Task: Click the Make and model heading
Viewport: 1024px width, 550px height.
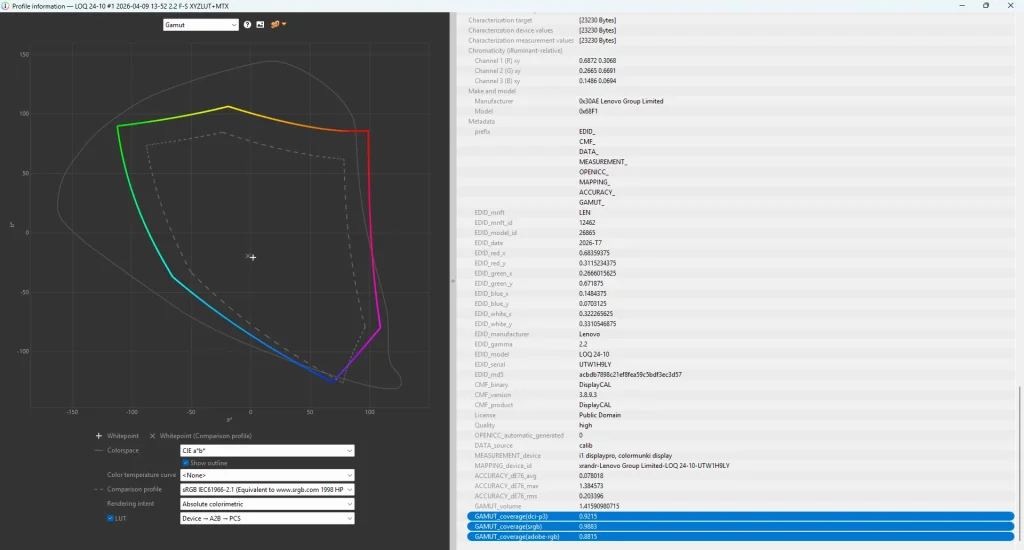Action: 492,91
